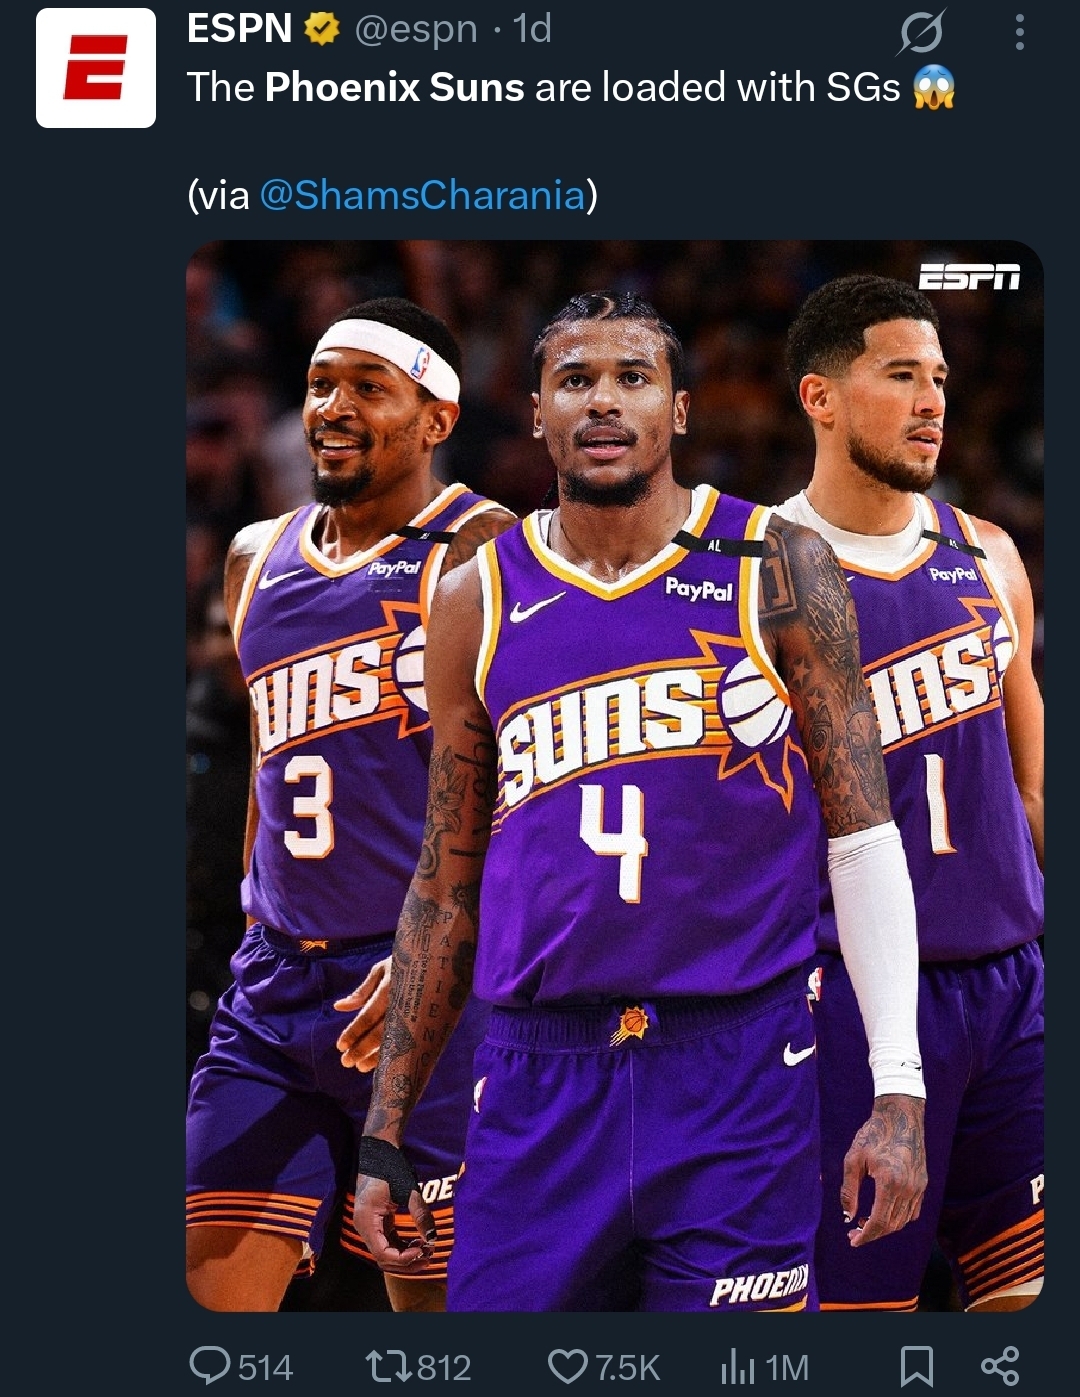The image size is (1080, 1397).
Task: Share the tweet via share icon
Action: (1000, 1366)
